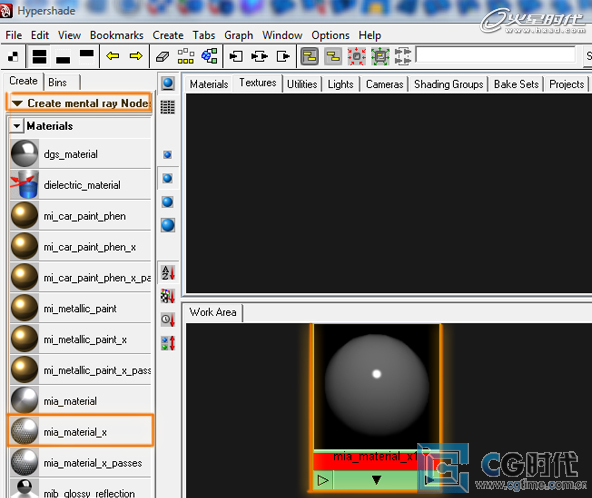This screenshot has width=592, height=498.
Task: Create an mi_metallic_paint node
Action: click(80, 308)
